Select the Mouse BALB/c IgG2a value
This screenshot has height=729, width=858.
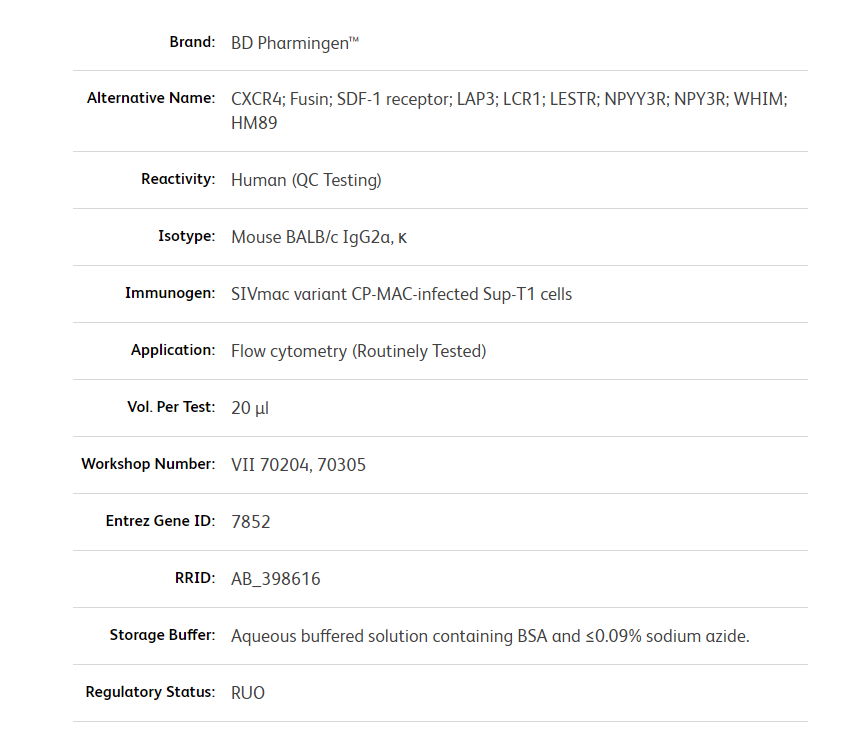(x=319, y=237)
